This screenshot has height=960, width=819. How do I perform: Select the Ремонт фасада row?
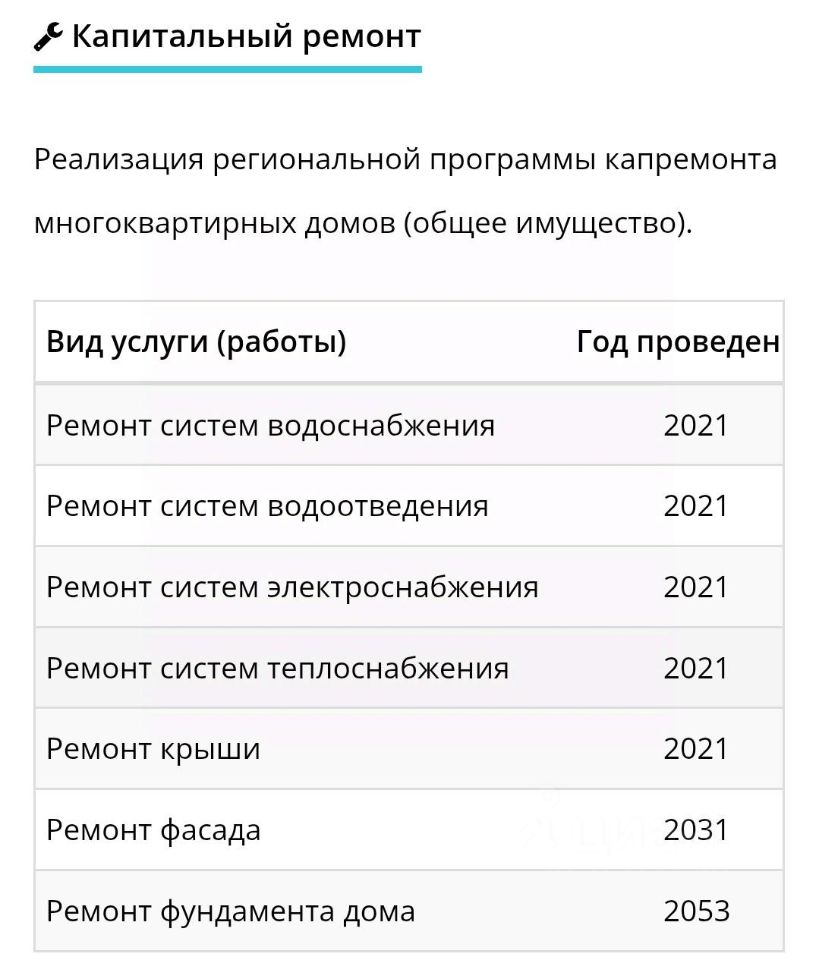[x=153, y=830]
